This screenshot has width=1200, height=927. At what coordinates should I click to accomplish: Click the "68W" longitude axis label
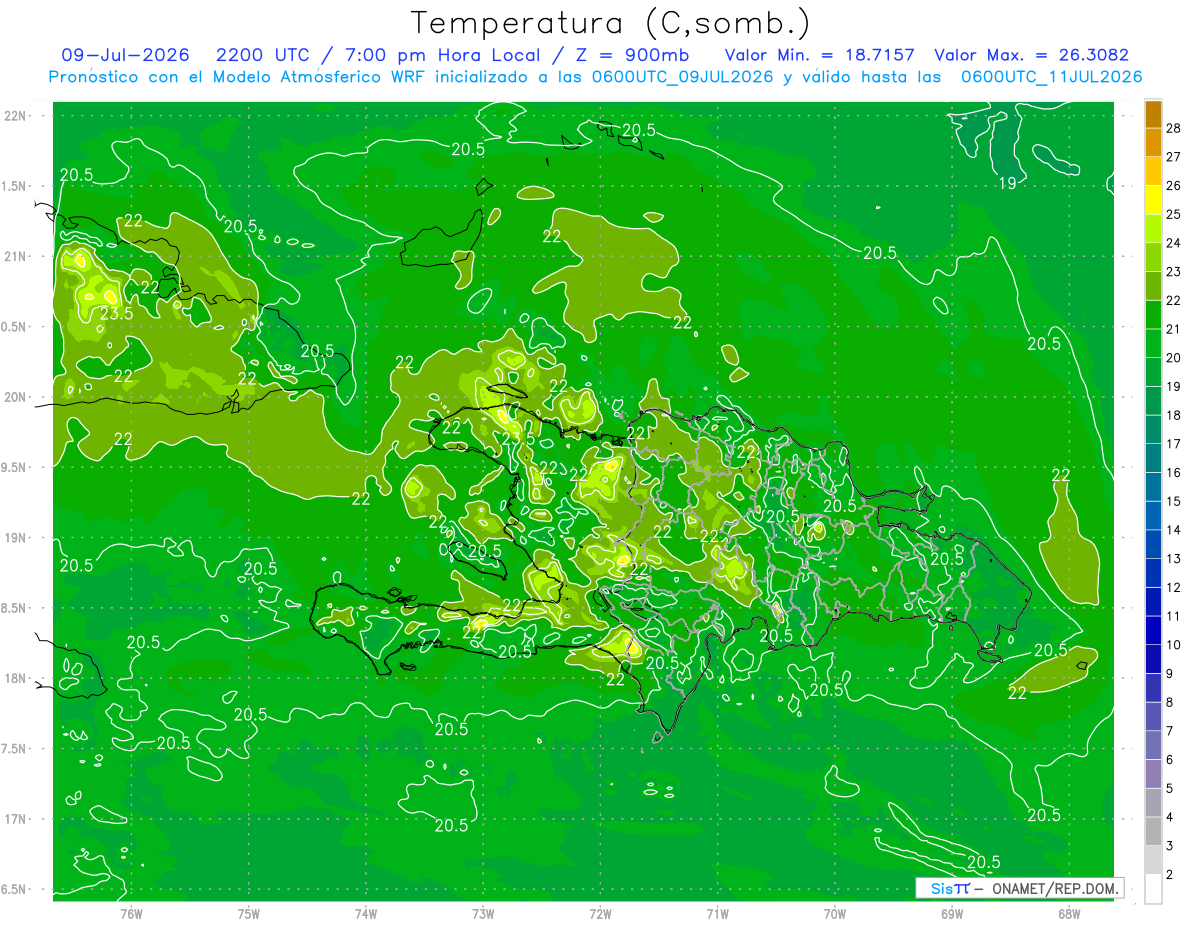point(1069,913)
